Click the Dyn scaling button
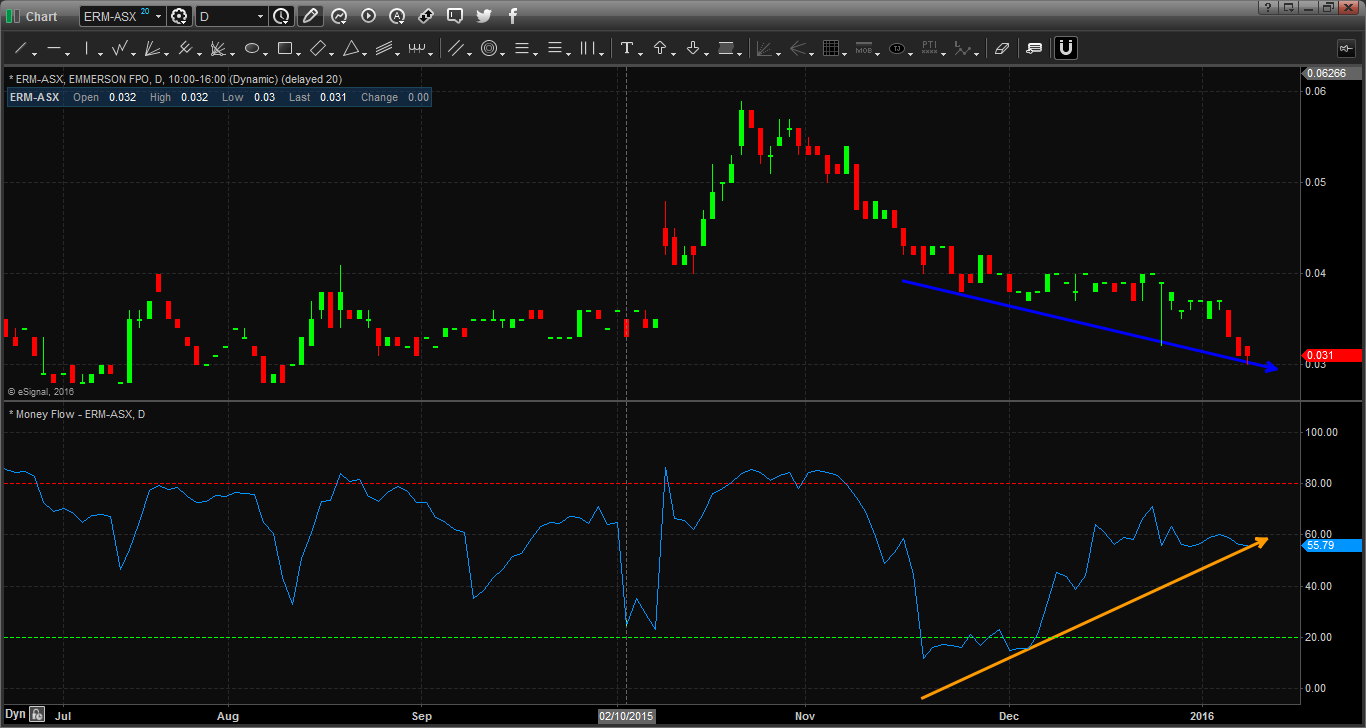Screen dimensions: 1366x728 coord(14,714)
